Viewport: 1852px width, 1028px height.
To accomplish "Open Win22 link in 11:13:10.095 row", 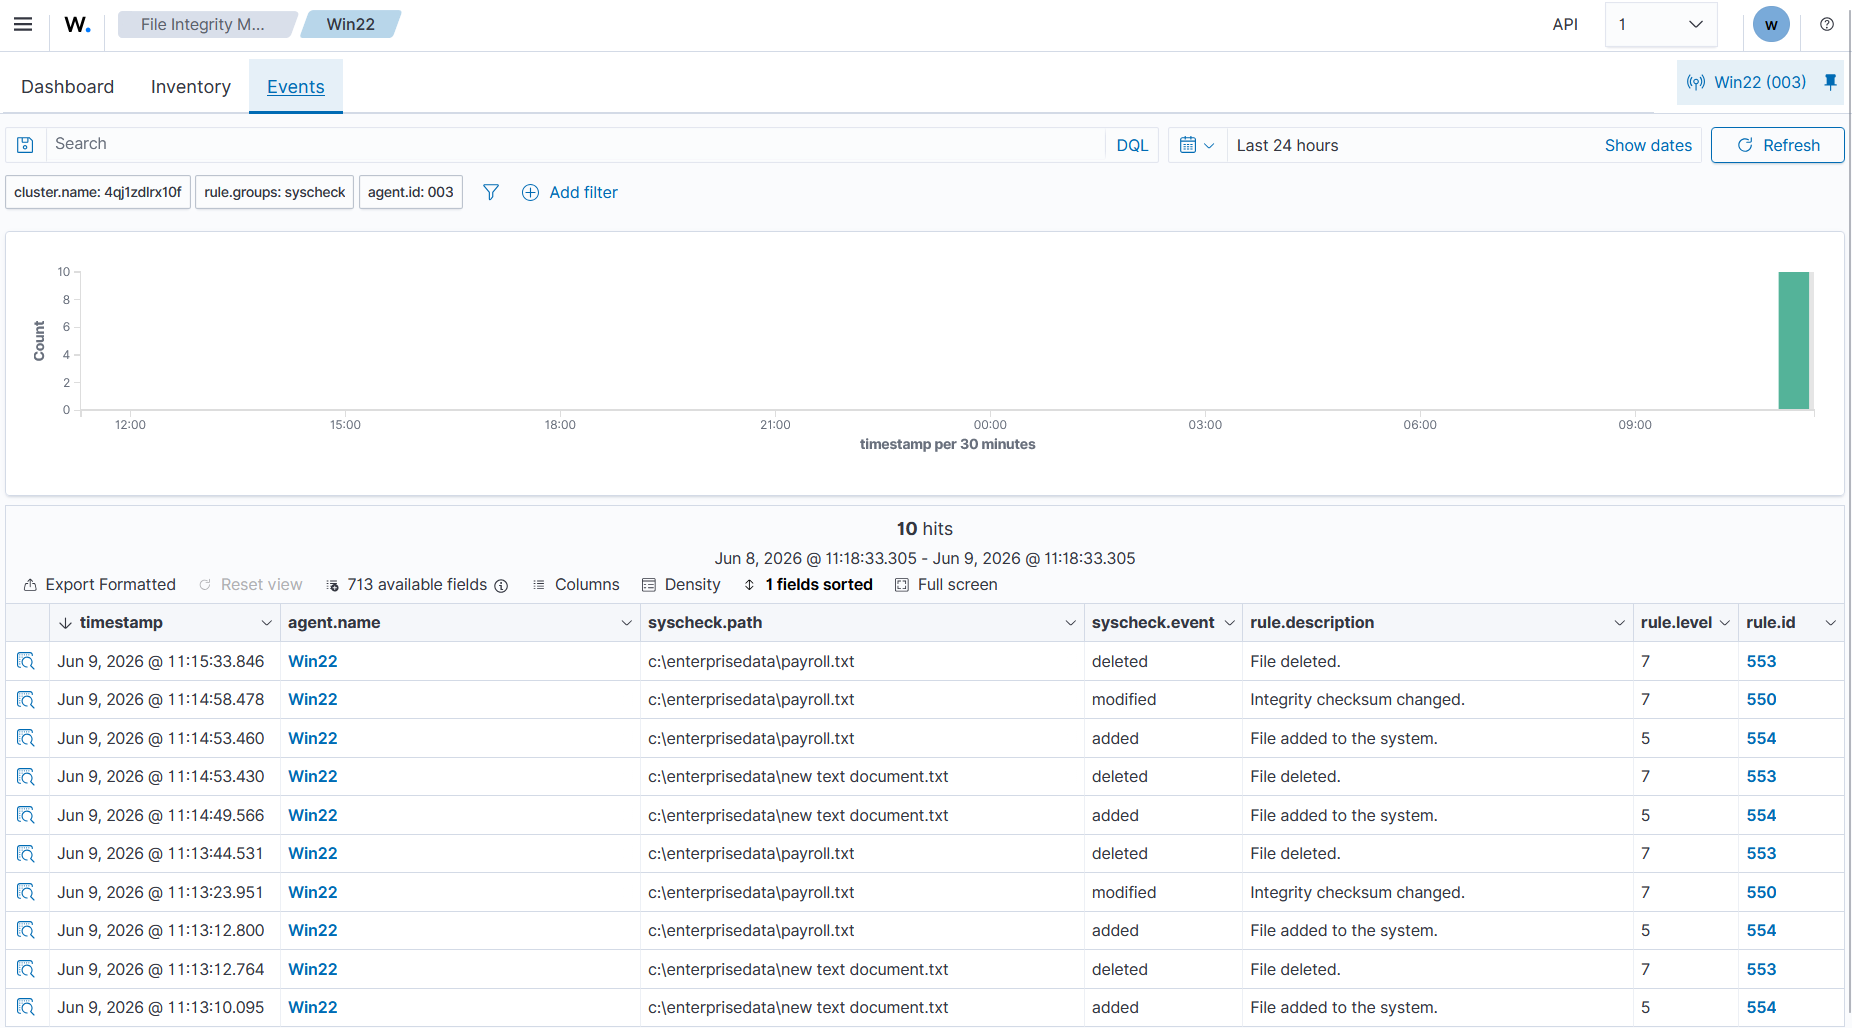I will tap(313, 1007).
